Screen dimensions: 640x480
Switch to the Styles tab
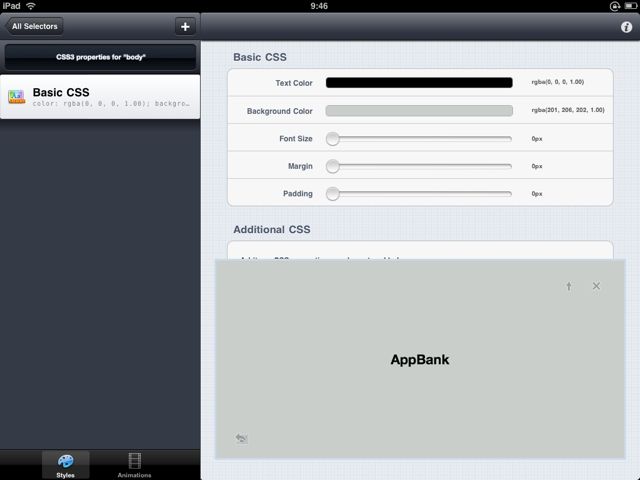tap(65, 465)
